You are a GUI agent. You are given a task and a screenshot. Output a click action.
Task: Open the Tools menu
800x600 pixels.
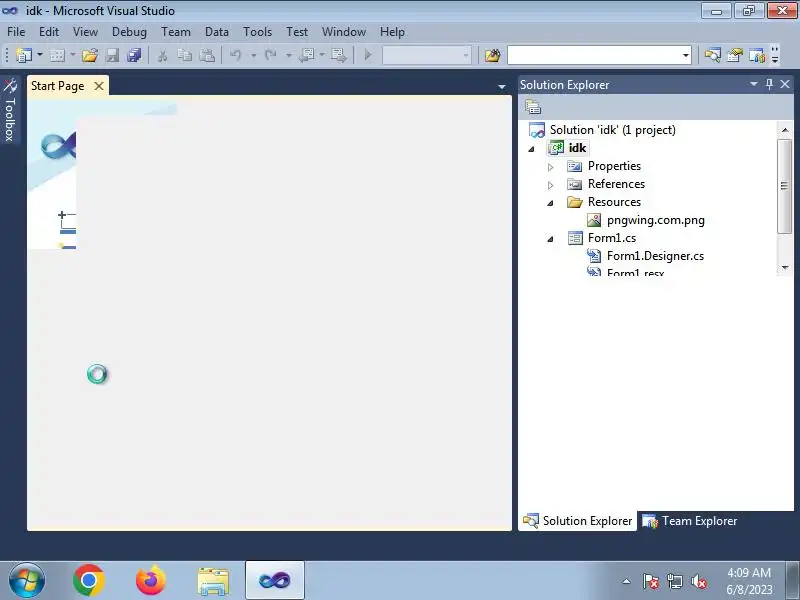(x=258, y=32)
